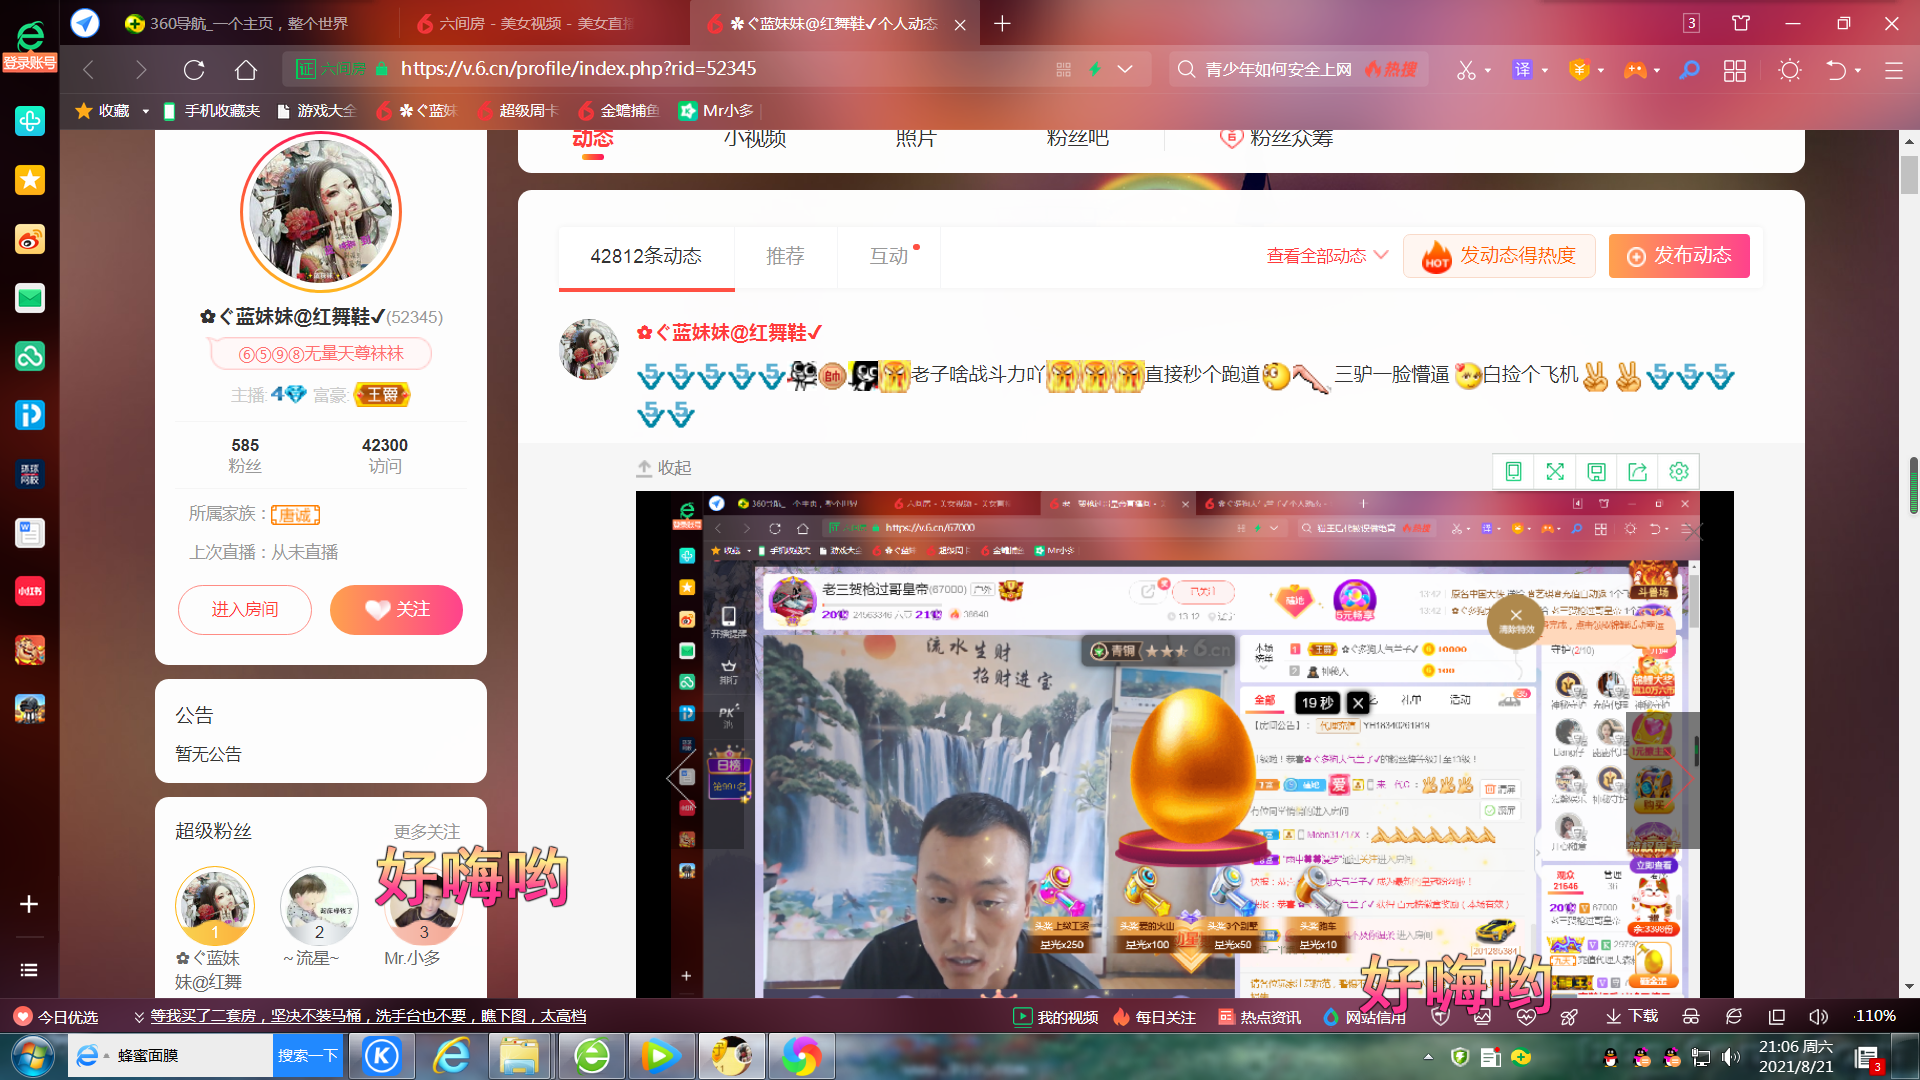Image resolution: width=1920 pixels, height=1080 pixels.
Task: Open the 照片 profile tab
Action: tap(916, 139)
